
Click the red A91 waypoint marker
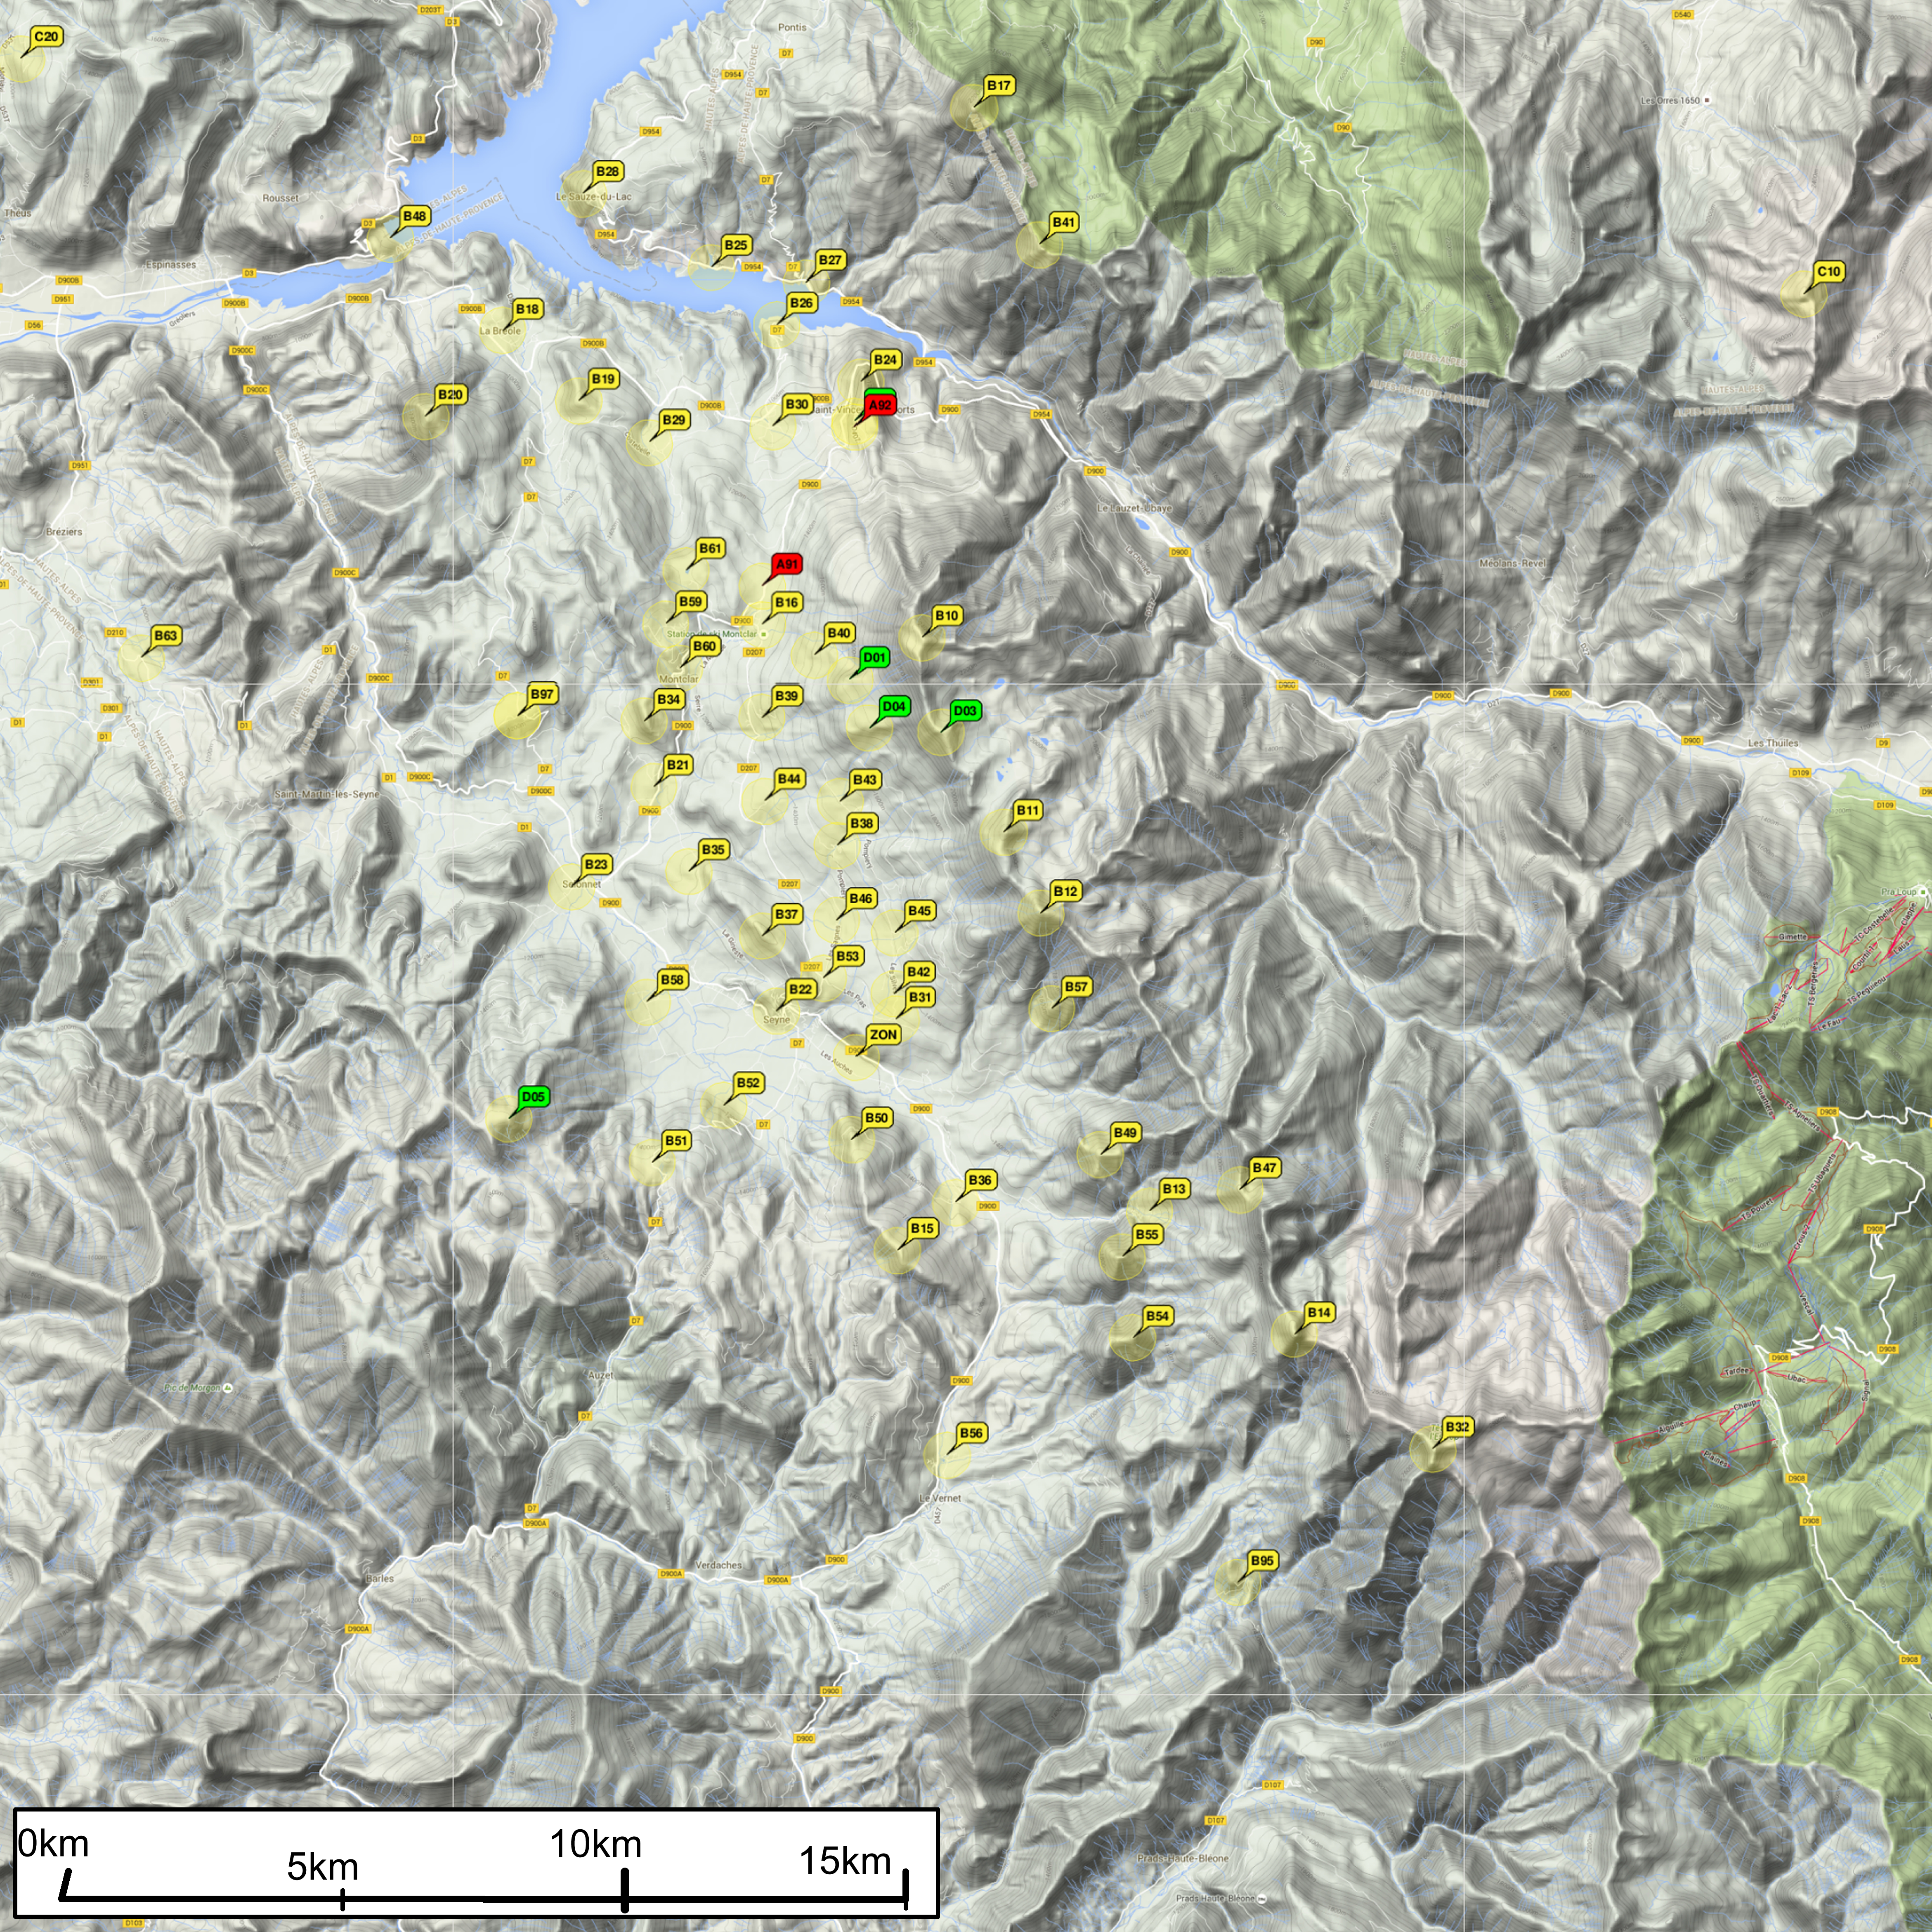(787, 565)
